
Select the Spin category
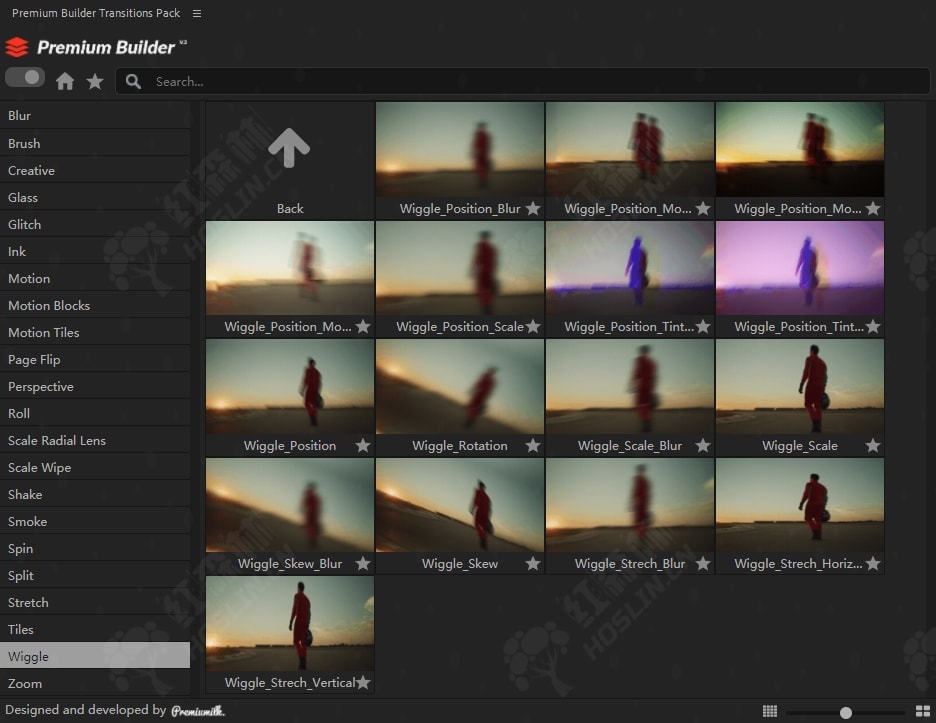[x=95, y=549]
